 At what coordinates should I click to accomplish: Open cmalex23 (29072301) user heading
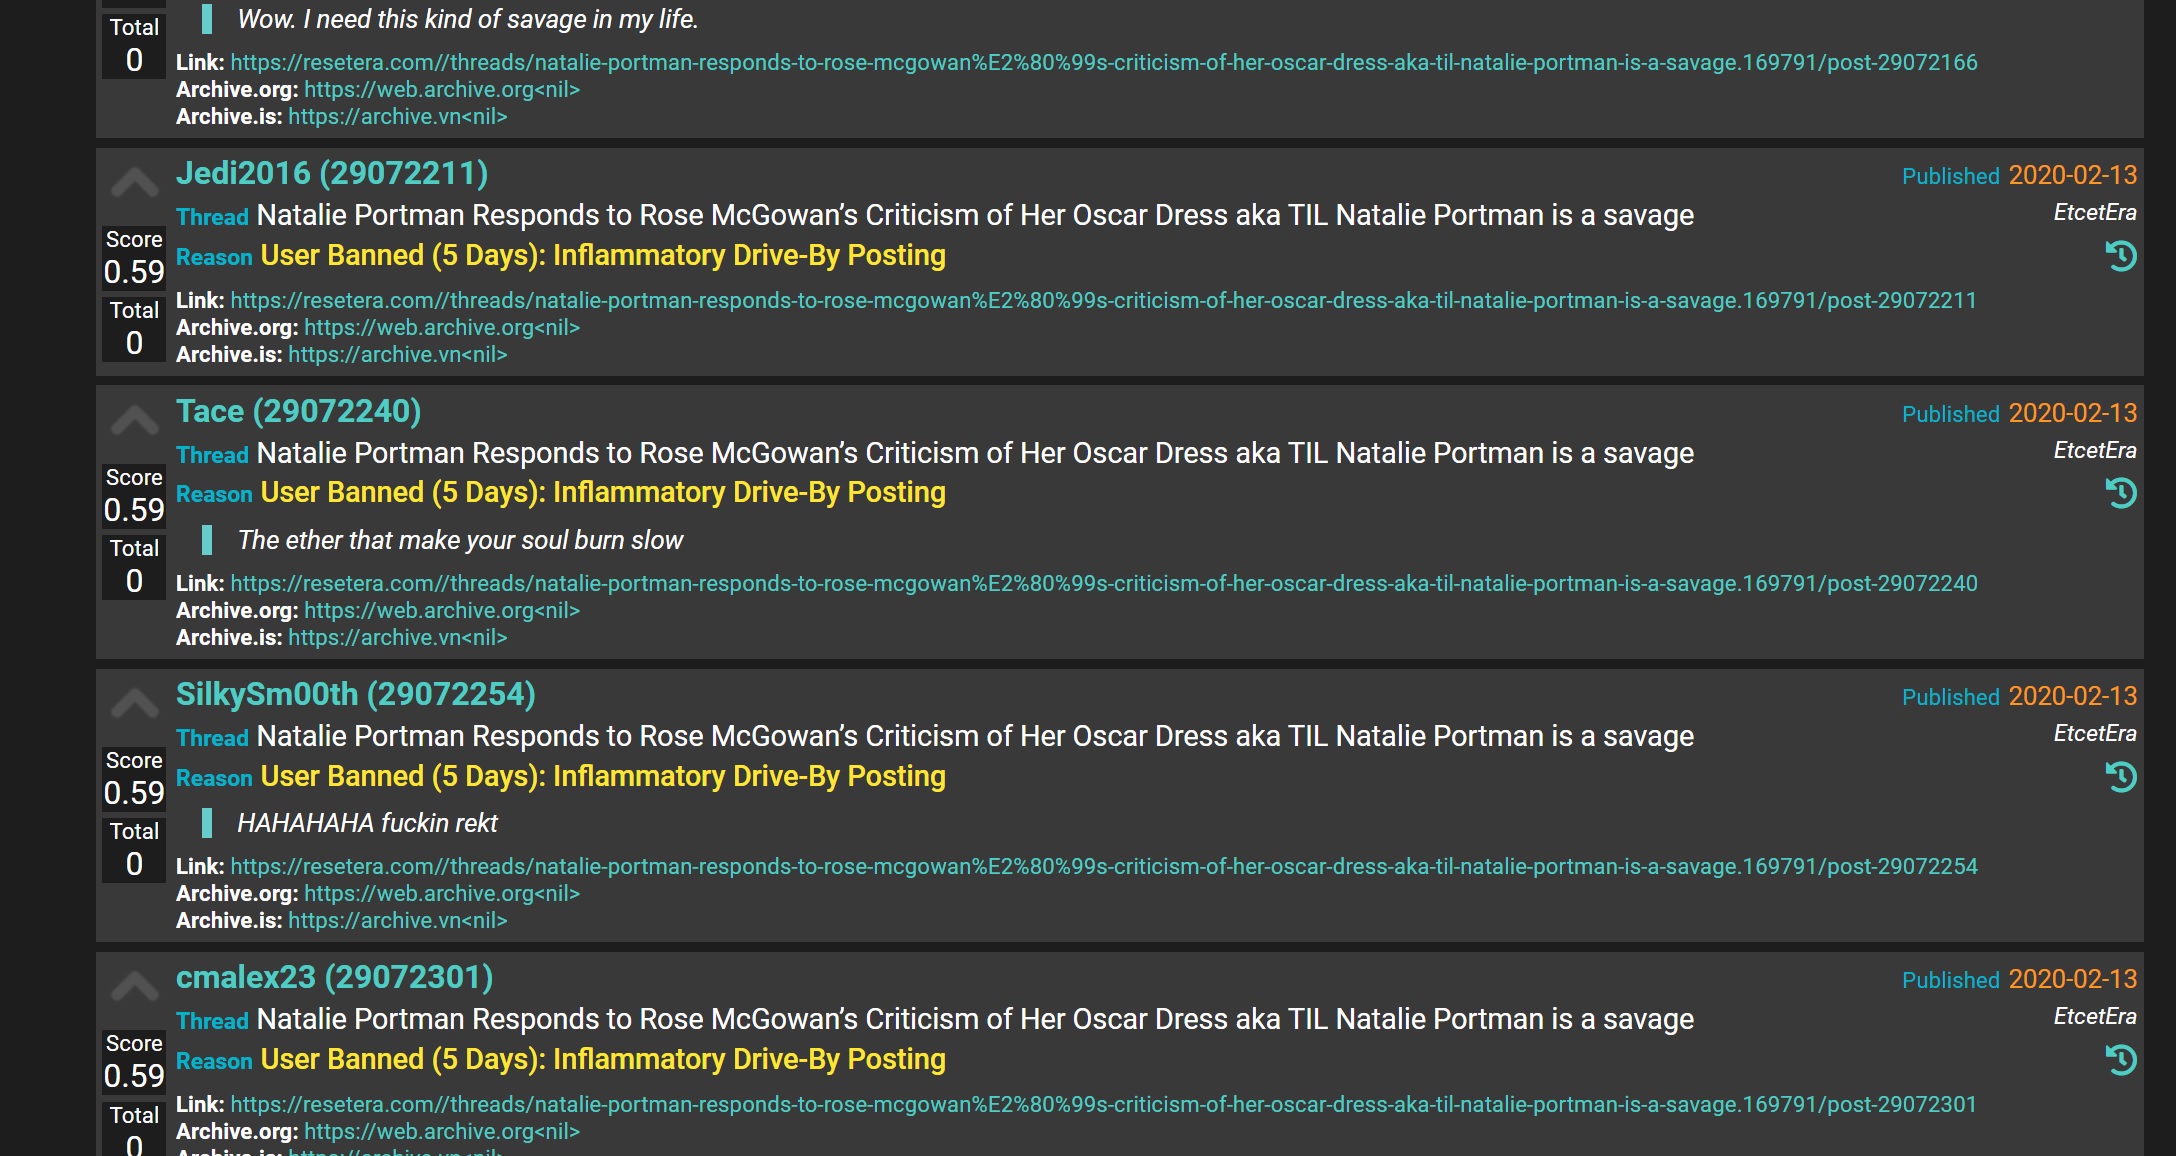(334, 977)
